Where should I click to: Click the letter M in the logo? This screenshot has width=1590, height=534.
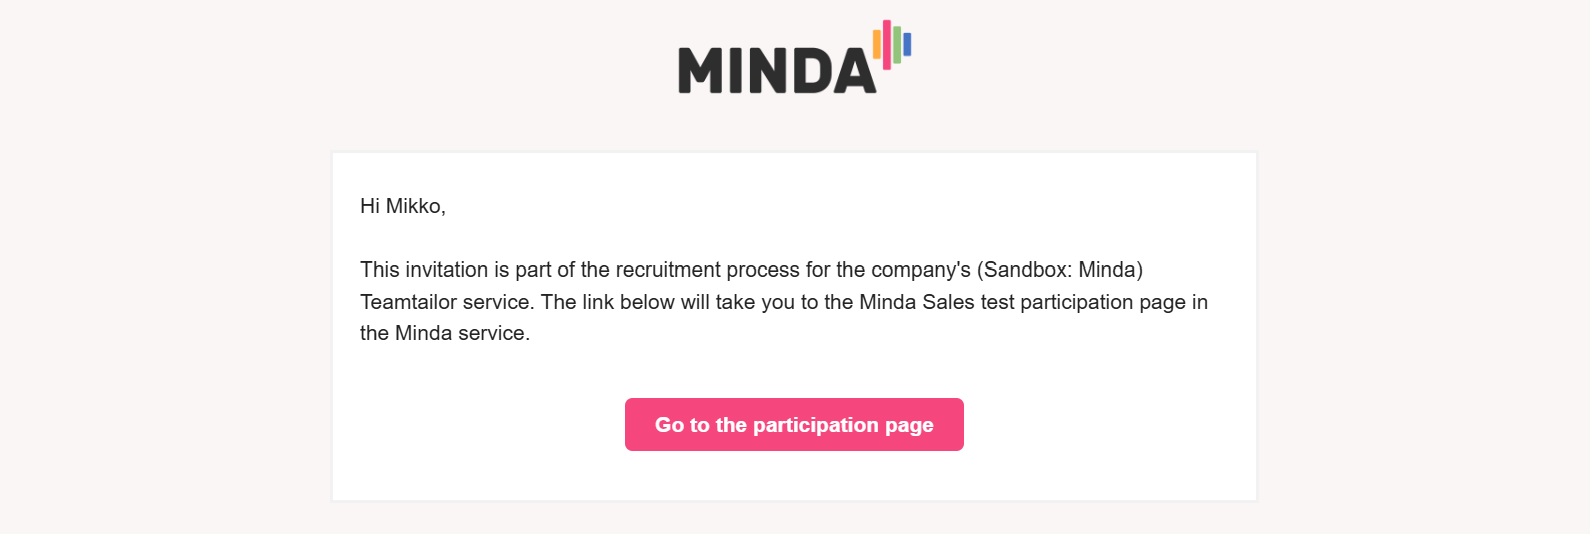pyautogui.click(x=700, y=71)
